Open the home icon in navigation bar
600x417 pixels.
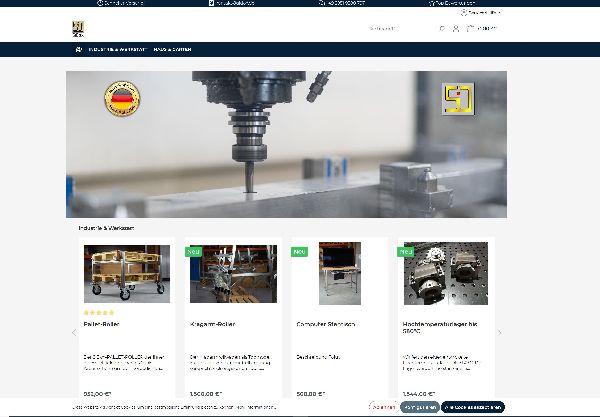[x=79, y=49]
